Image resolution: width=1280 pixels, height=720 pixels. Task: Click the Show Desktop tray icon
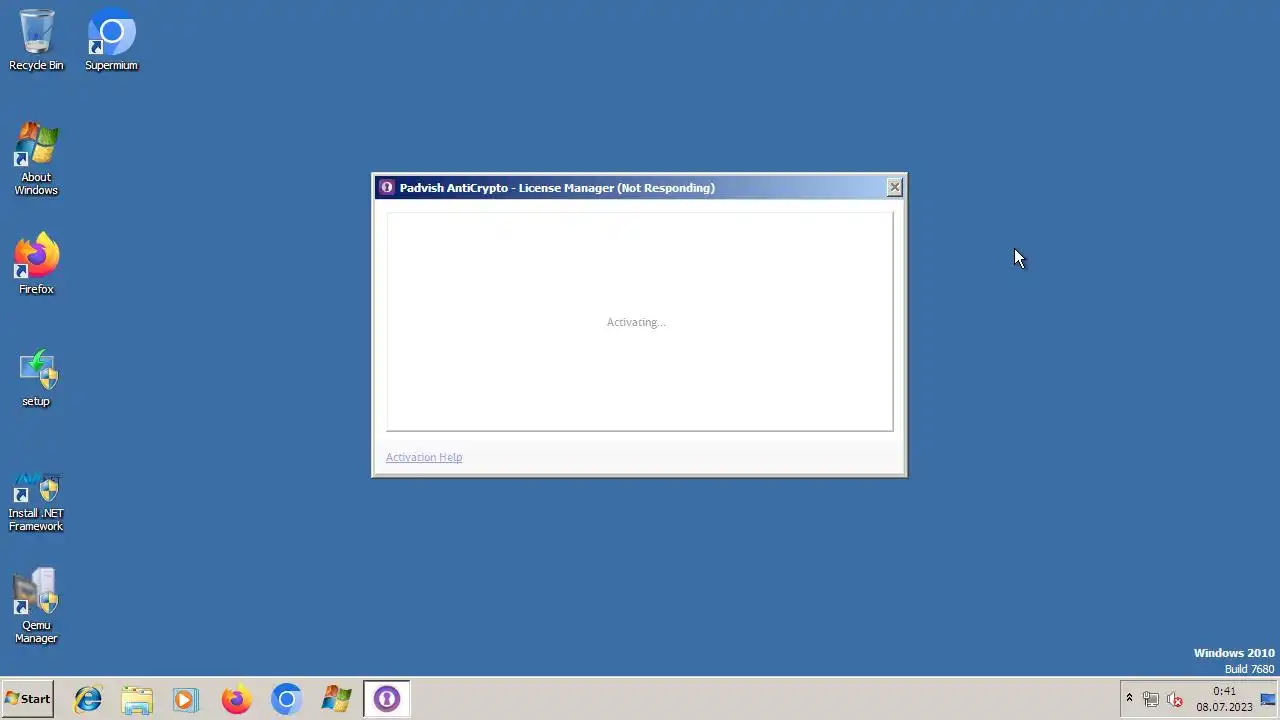pos(1268,699)
